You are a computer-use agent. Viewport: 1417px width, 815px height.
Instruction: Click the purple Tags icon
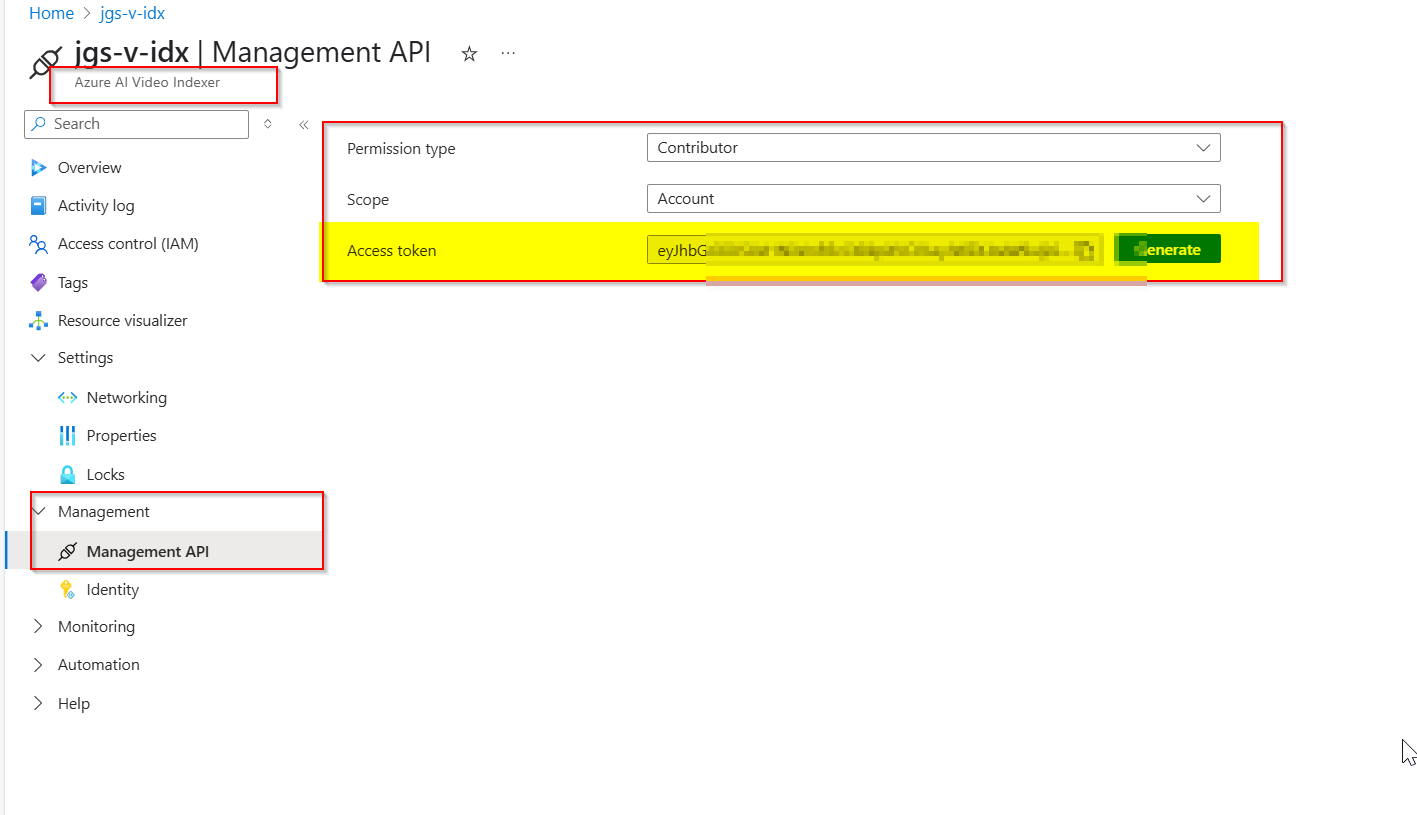(x=39, y=282)
